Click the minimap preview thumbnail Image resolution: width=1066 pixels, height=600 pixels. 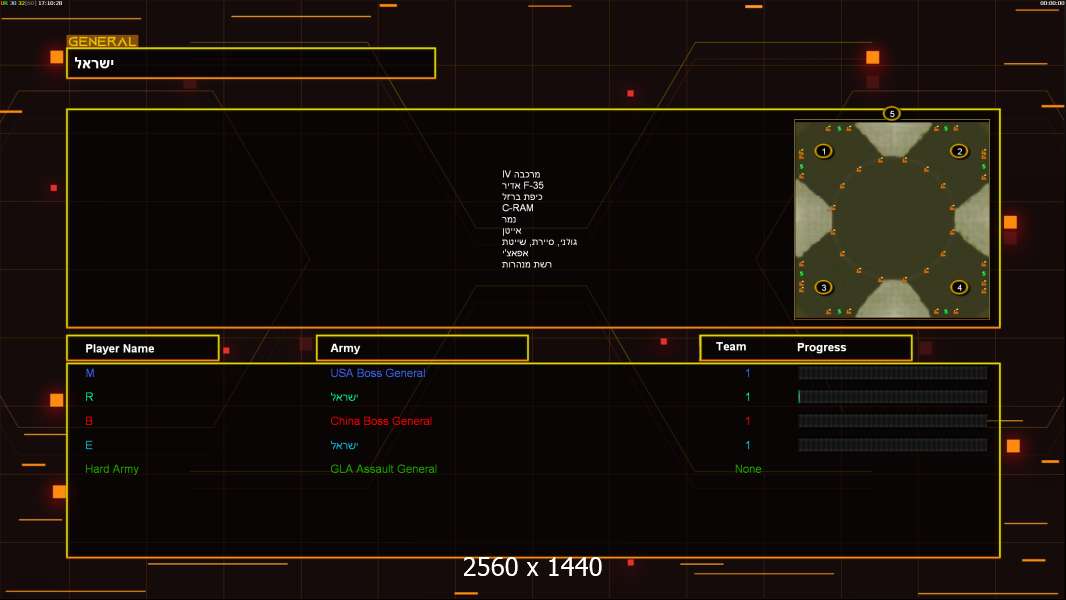click(x=892, y=219)
